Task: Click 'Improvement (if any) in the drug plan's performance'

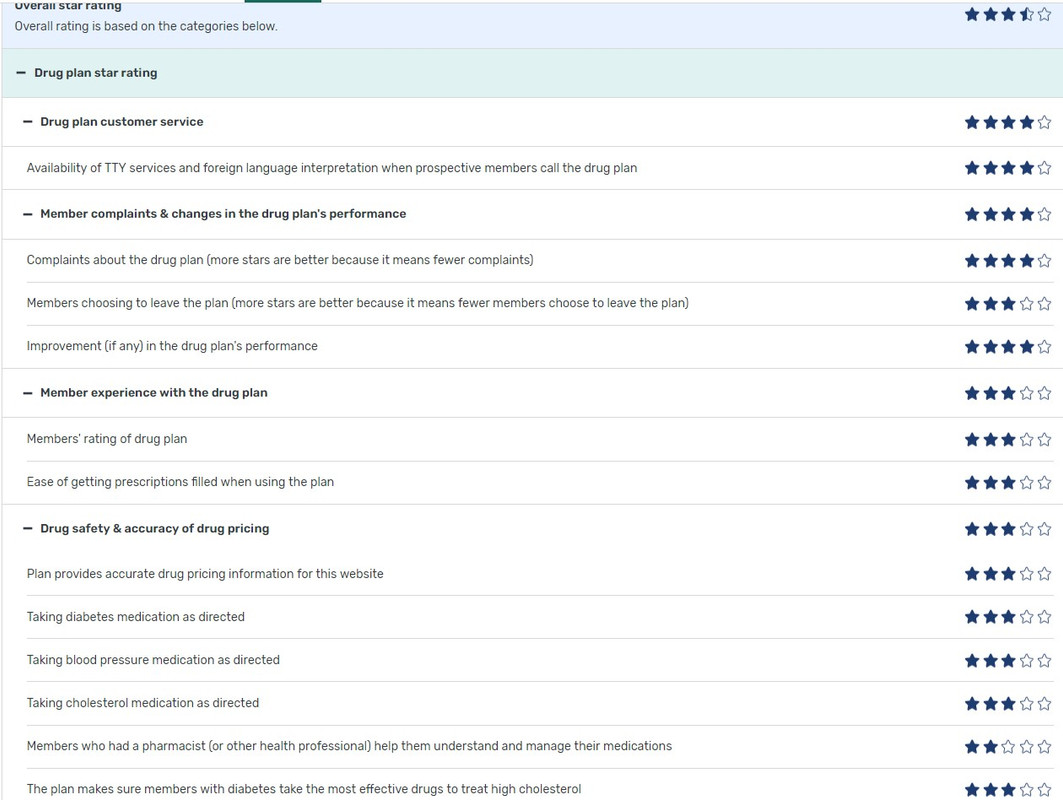Action: [172, 346]
